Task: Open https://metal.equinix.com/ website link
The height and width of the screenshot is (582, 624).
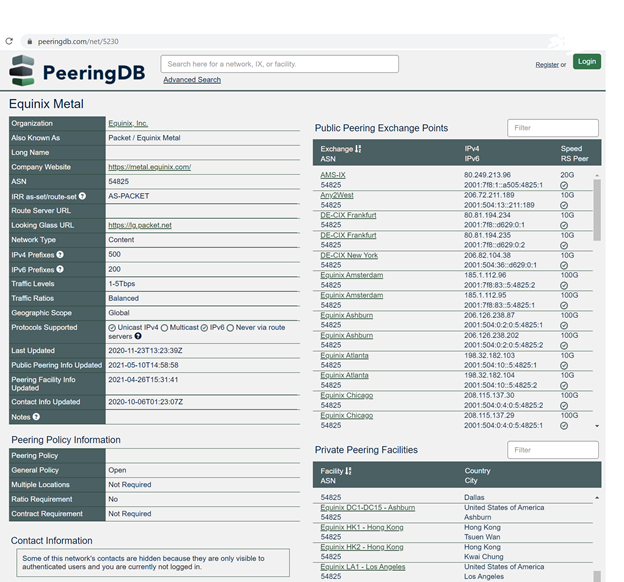Action: pyautogui.click(x=150, y=167)
